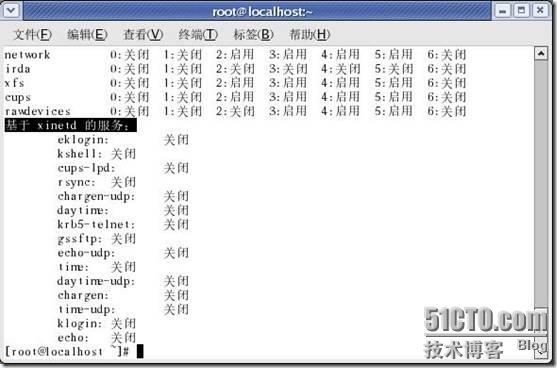
Task: Click the gssftp: entry
Action: pos(80,239)
